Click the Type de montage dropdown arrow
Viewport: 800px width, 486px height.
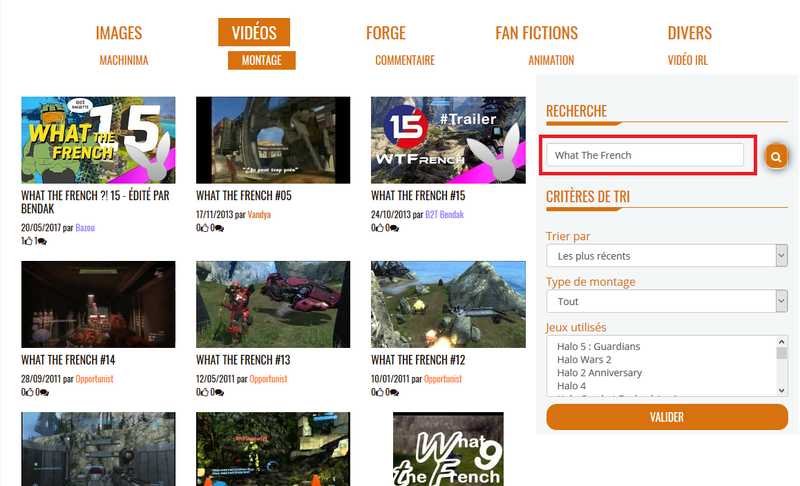(x=781, y=301)
